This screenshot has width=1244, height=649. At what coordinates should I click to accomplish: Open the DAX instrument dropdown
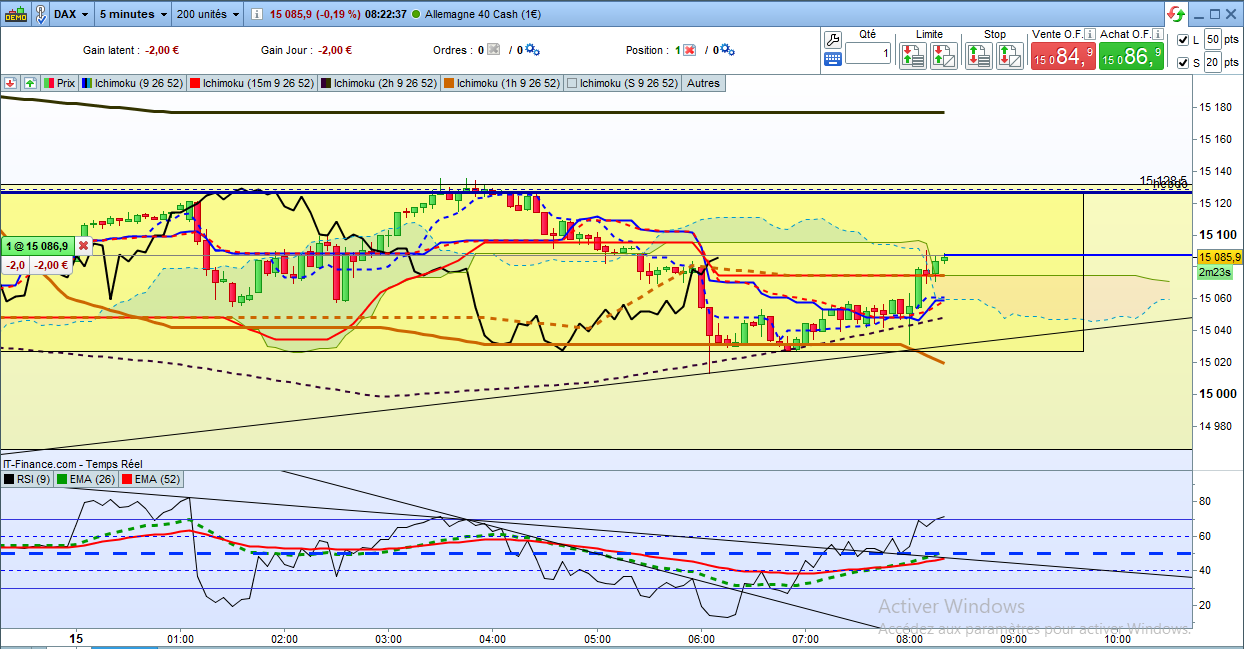point(71,14)
